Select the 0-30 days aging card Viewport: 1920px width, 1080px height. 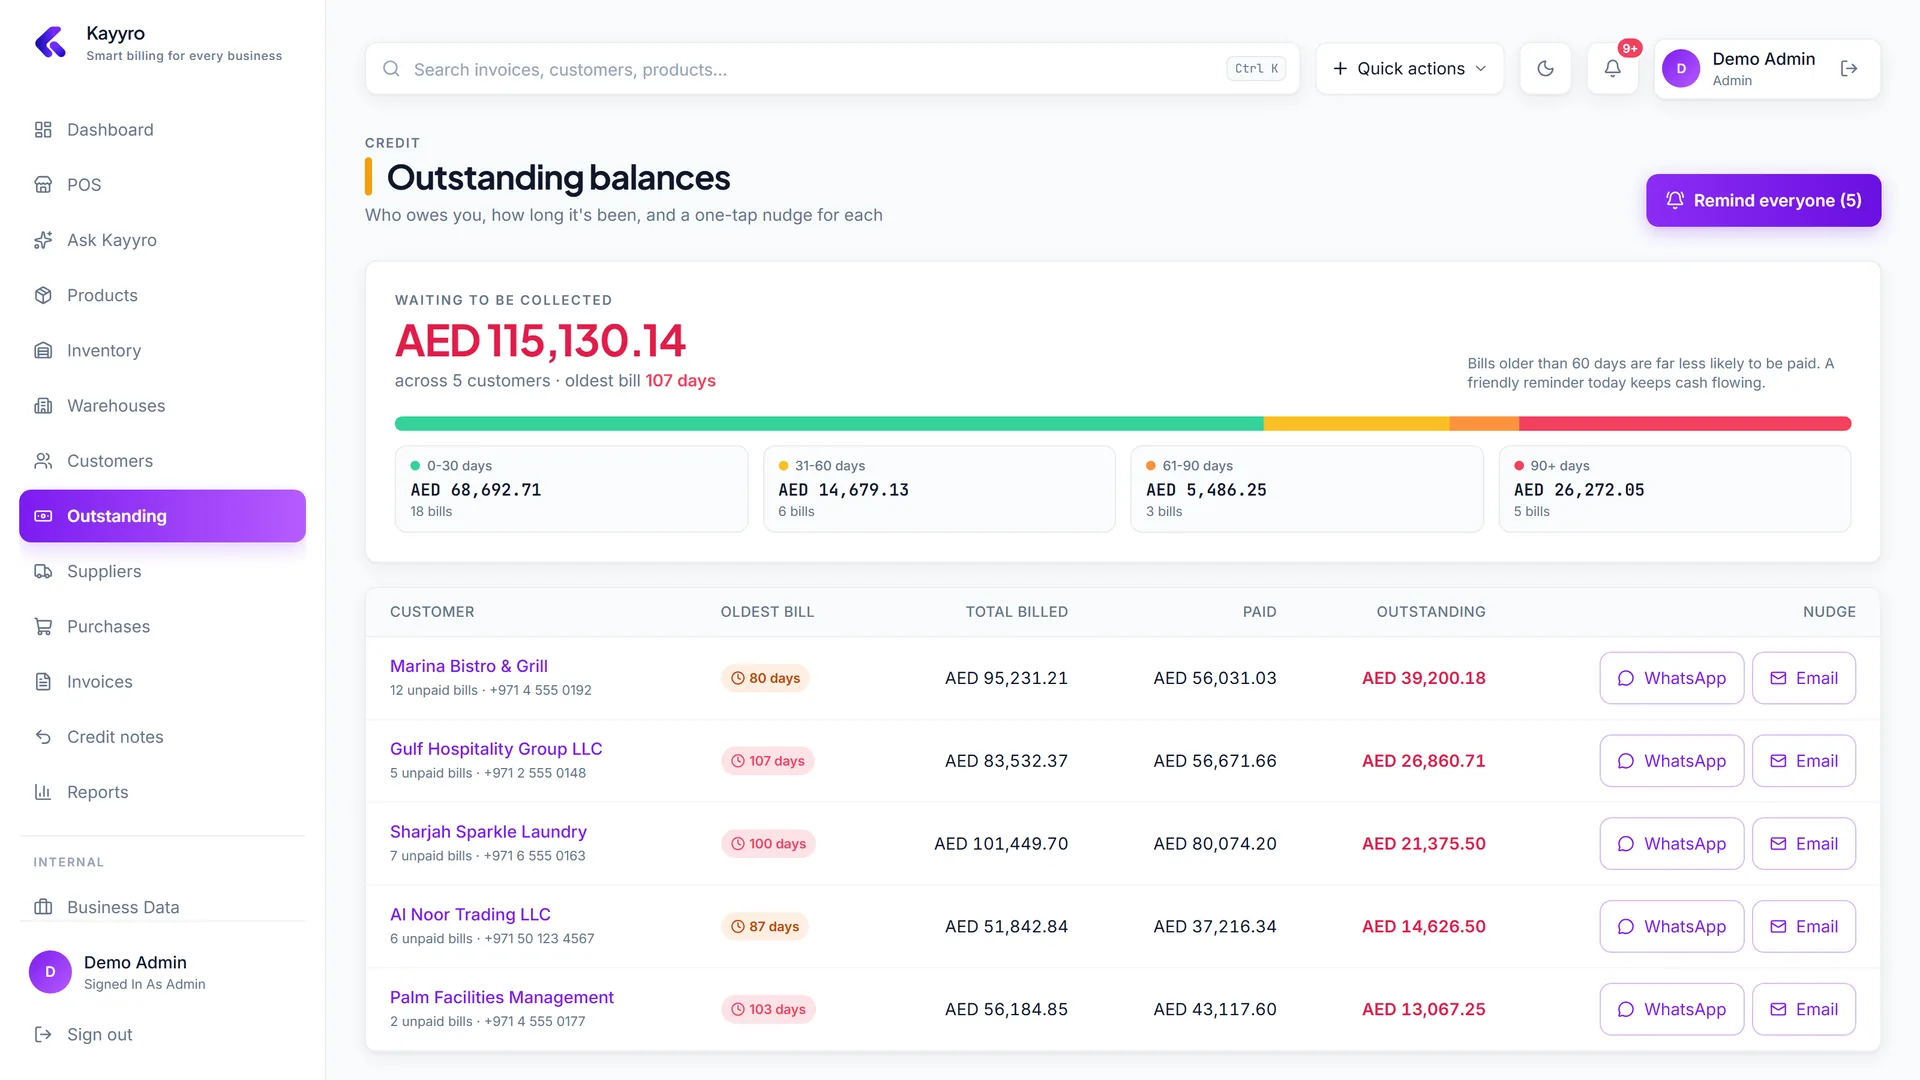pos(571,489)
